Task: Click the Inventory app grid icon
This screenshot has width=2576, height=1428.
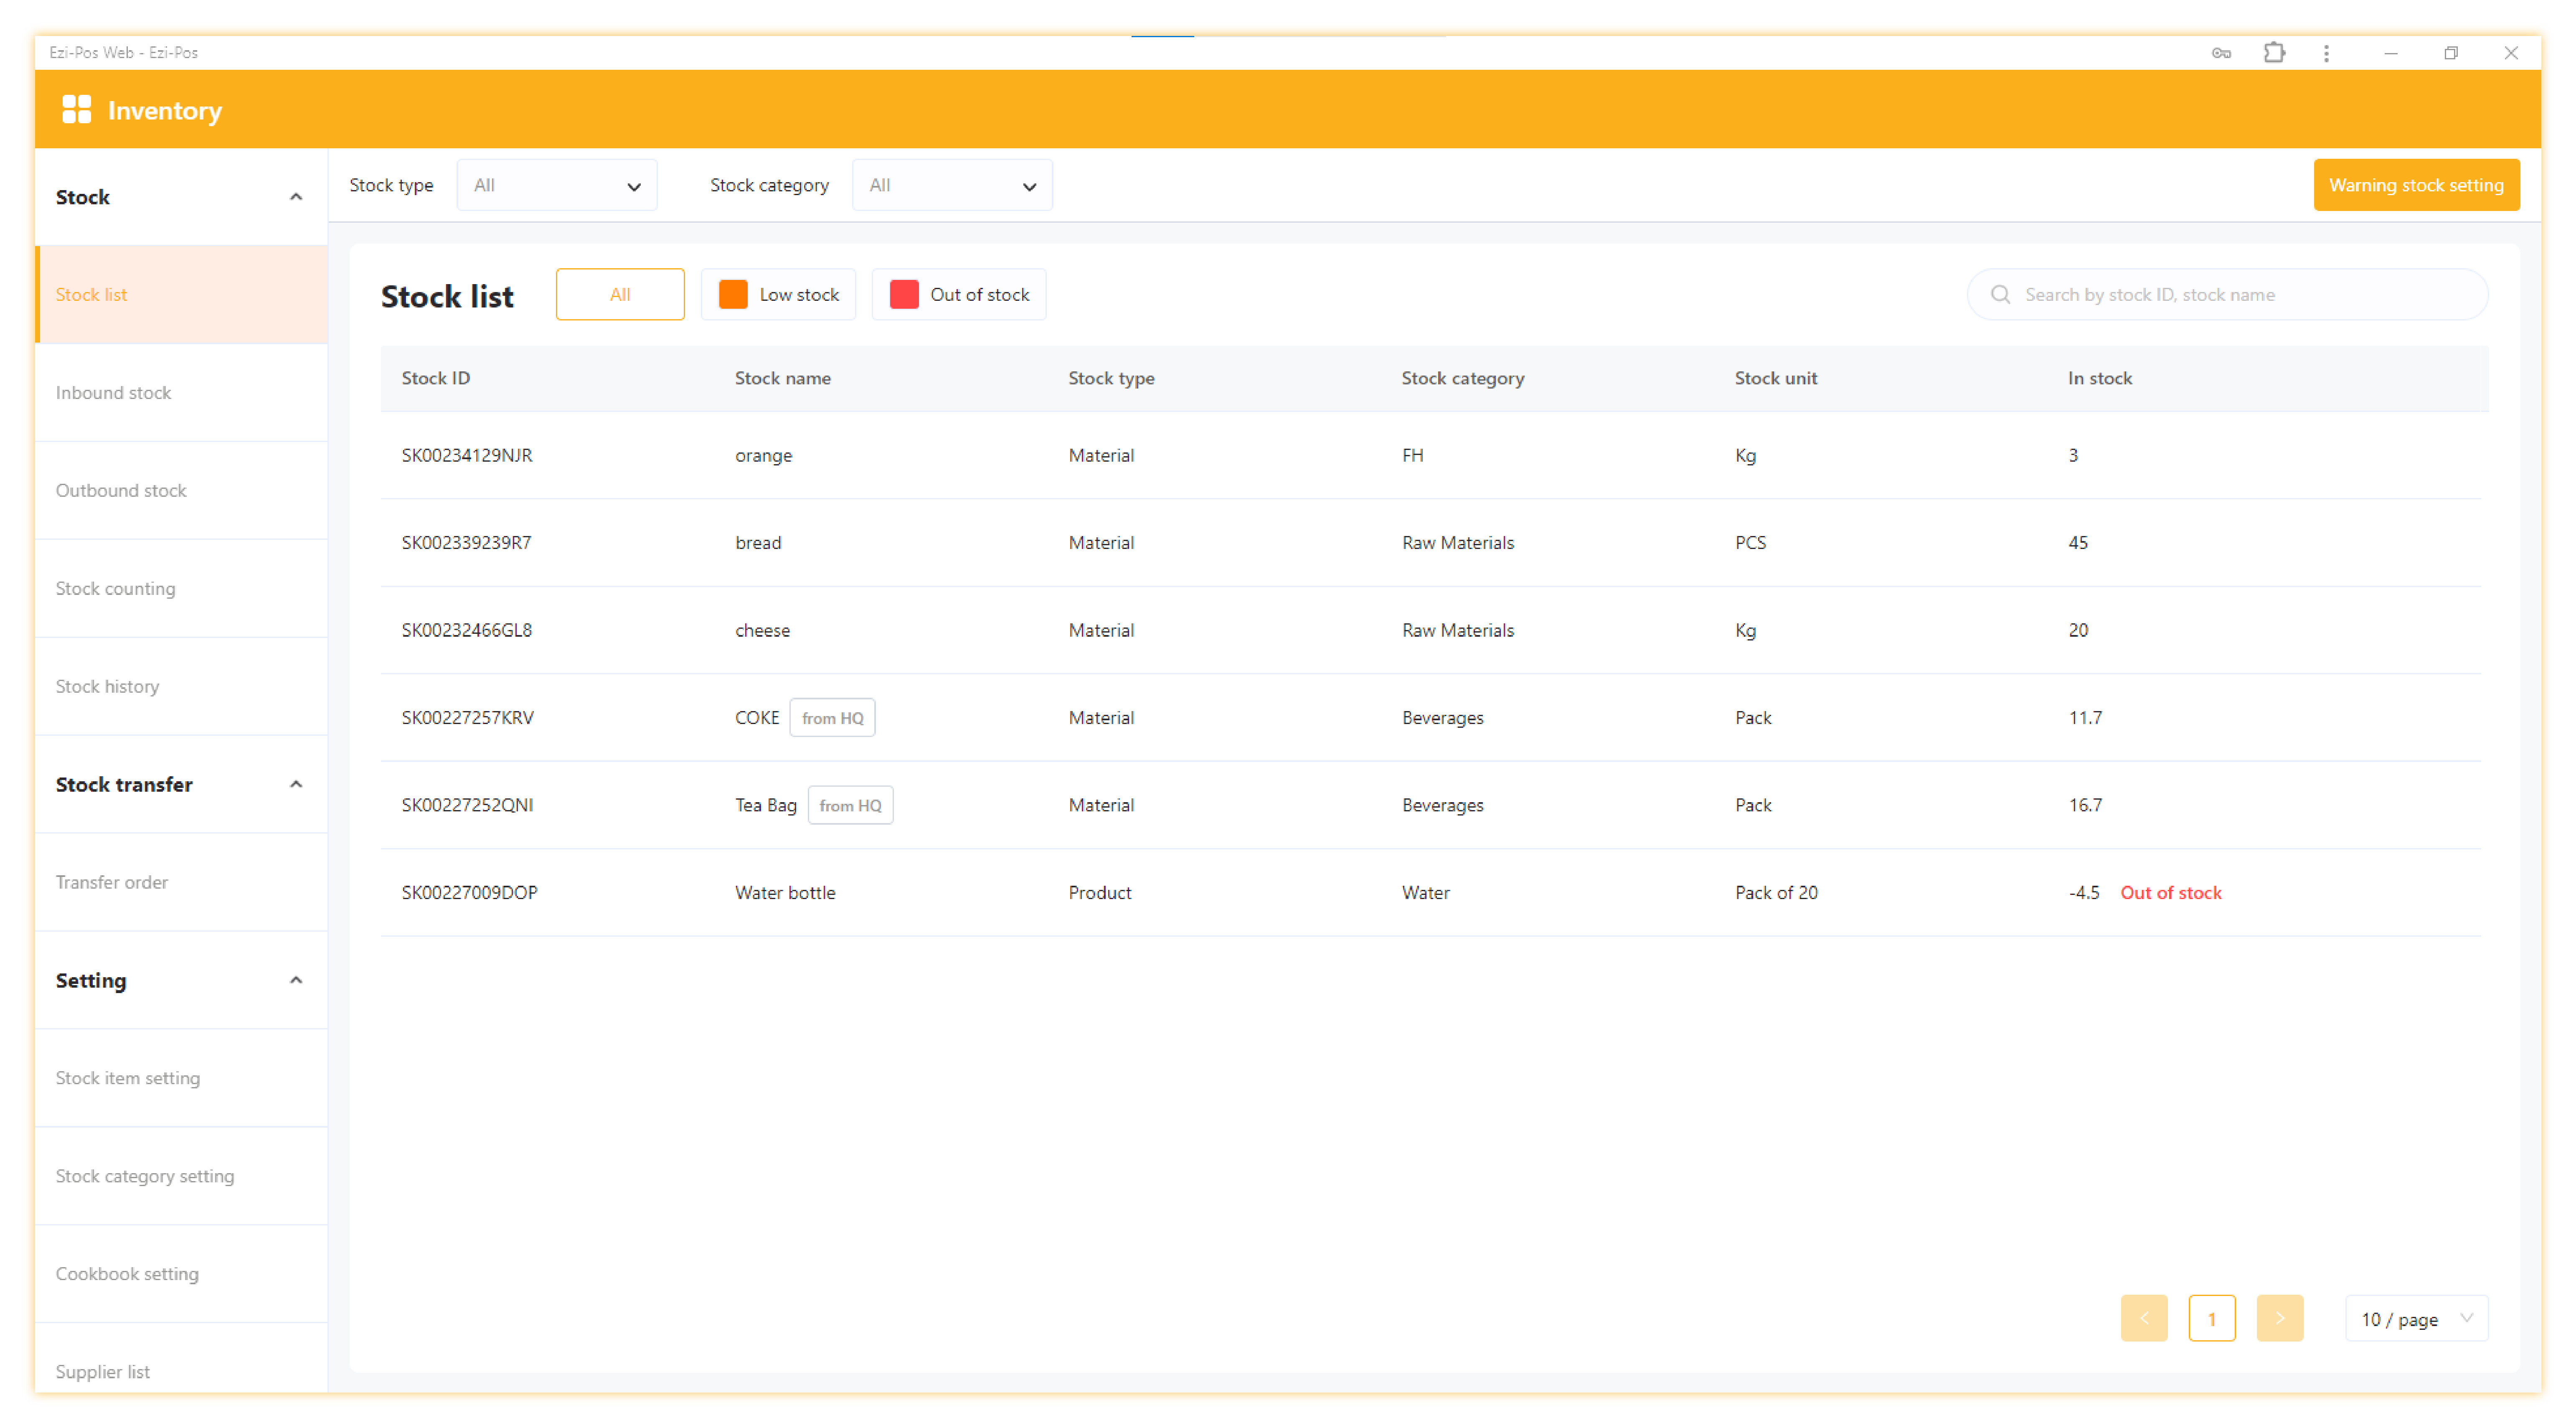Action: (x=76, y=110)
